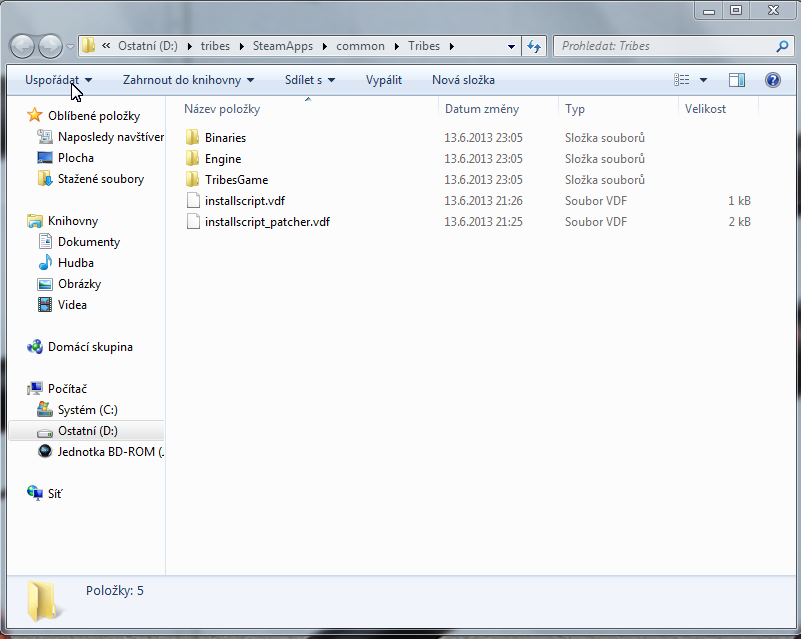Go to 'tribes' breadcrumb segment

click(215, 46)
